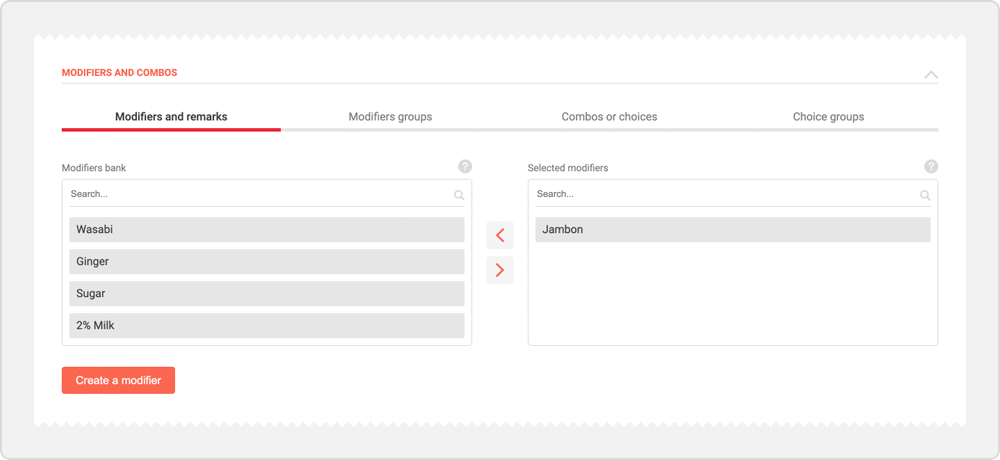Click the help icon beside Modifiers bank
The width and height of the screenshot is (1000, 460).
tap(465, 167)
